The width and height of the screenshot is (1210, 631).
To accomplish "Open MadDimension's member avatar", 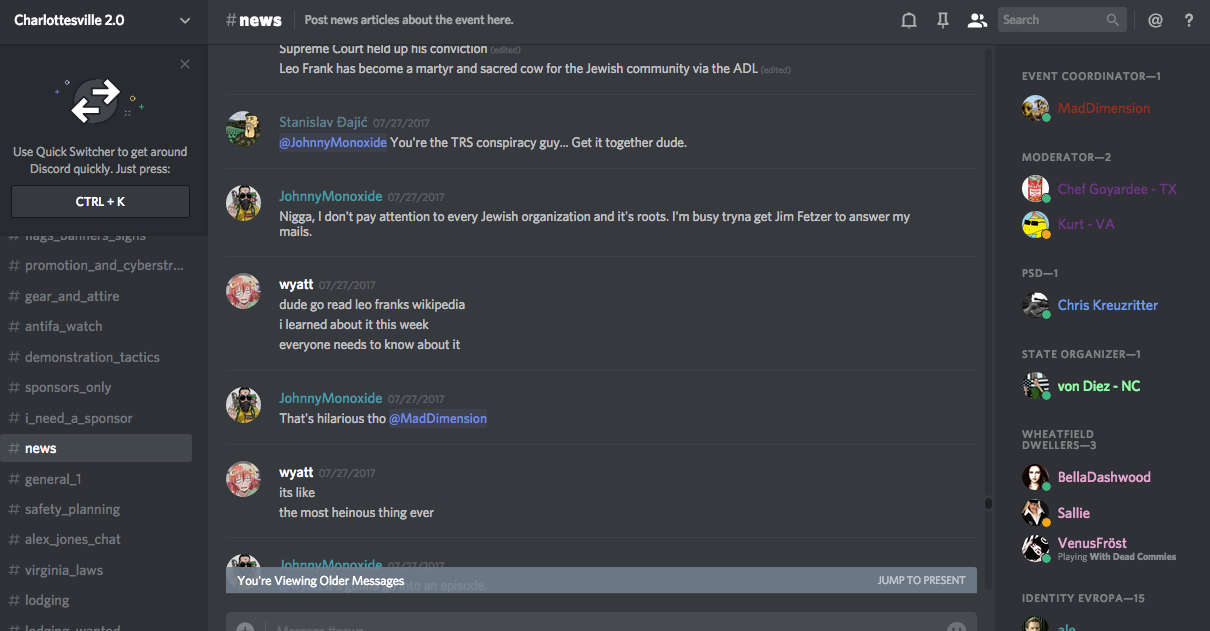I will point(1035,108).
